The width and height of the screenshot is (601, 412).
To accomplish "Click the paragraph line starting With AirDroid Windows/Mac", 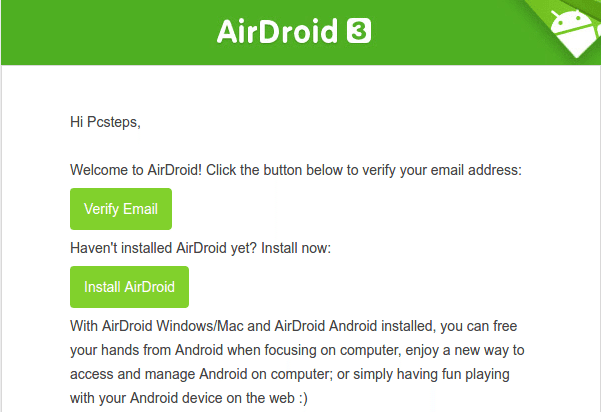I will point(294,326).
